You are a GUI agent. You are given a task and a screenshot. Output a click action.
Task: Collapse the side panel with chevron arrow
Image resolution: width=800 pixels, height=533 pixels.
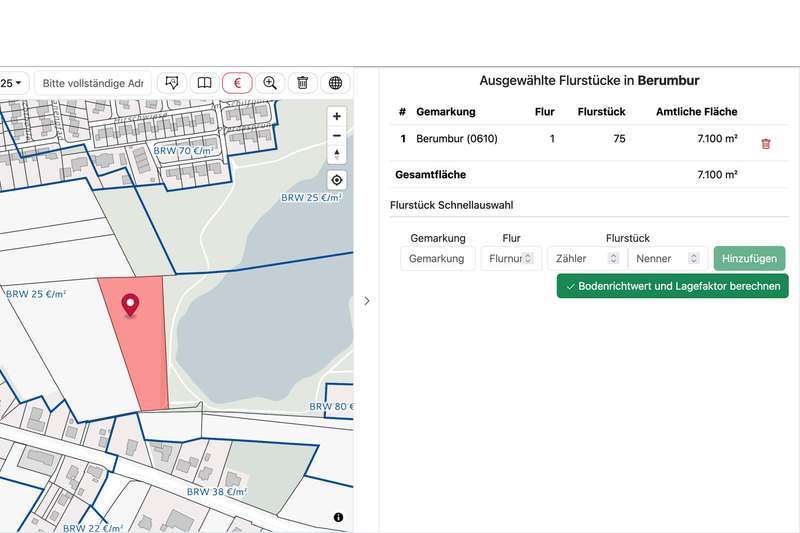pos(366,300)
